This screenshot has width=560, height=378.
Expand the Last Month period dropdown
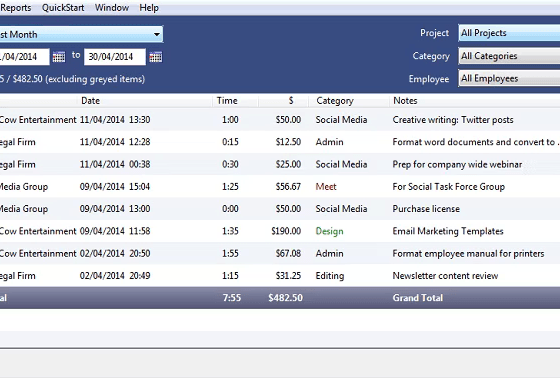pyautogui.click(x=81, y=34)
